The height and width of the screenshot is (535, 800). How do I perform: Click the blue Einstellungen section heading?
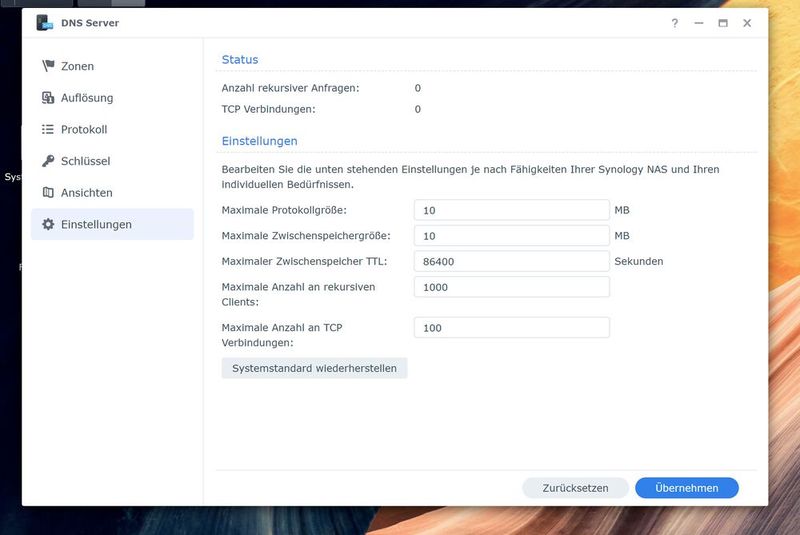click(x=259, y=141)
